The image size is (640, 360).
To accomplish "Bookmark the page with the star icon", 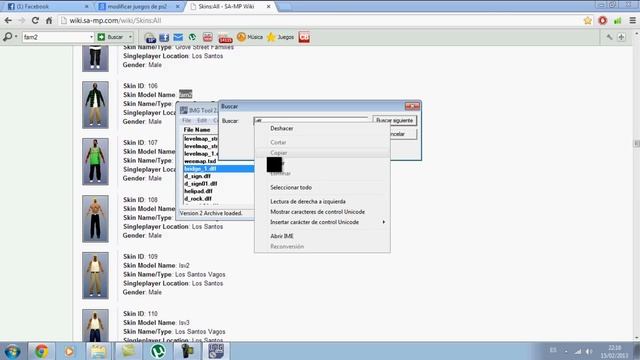I will pos(587,20).
